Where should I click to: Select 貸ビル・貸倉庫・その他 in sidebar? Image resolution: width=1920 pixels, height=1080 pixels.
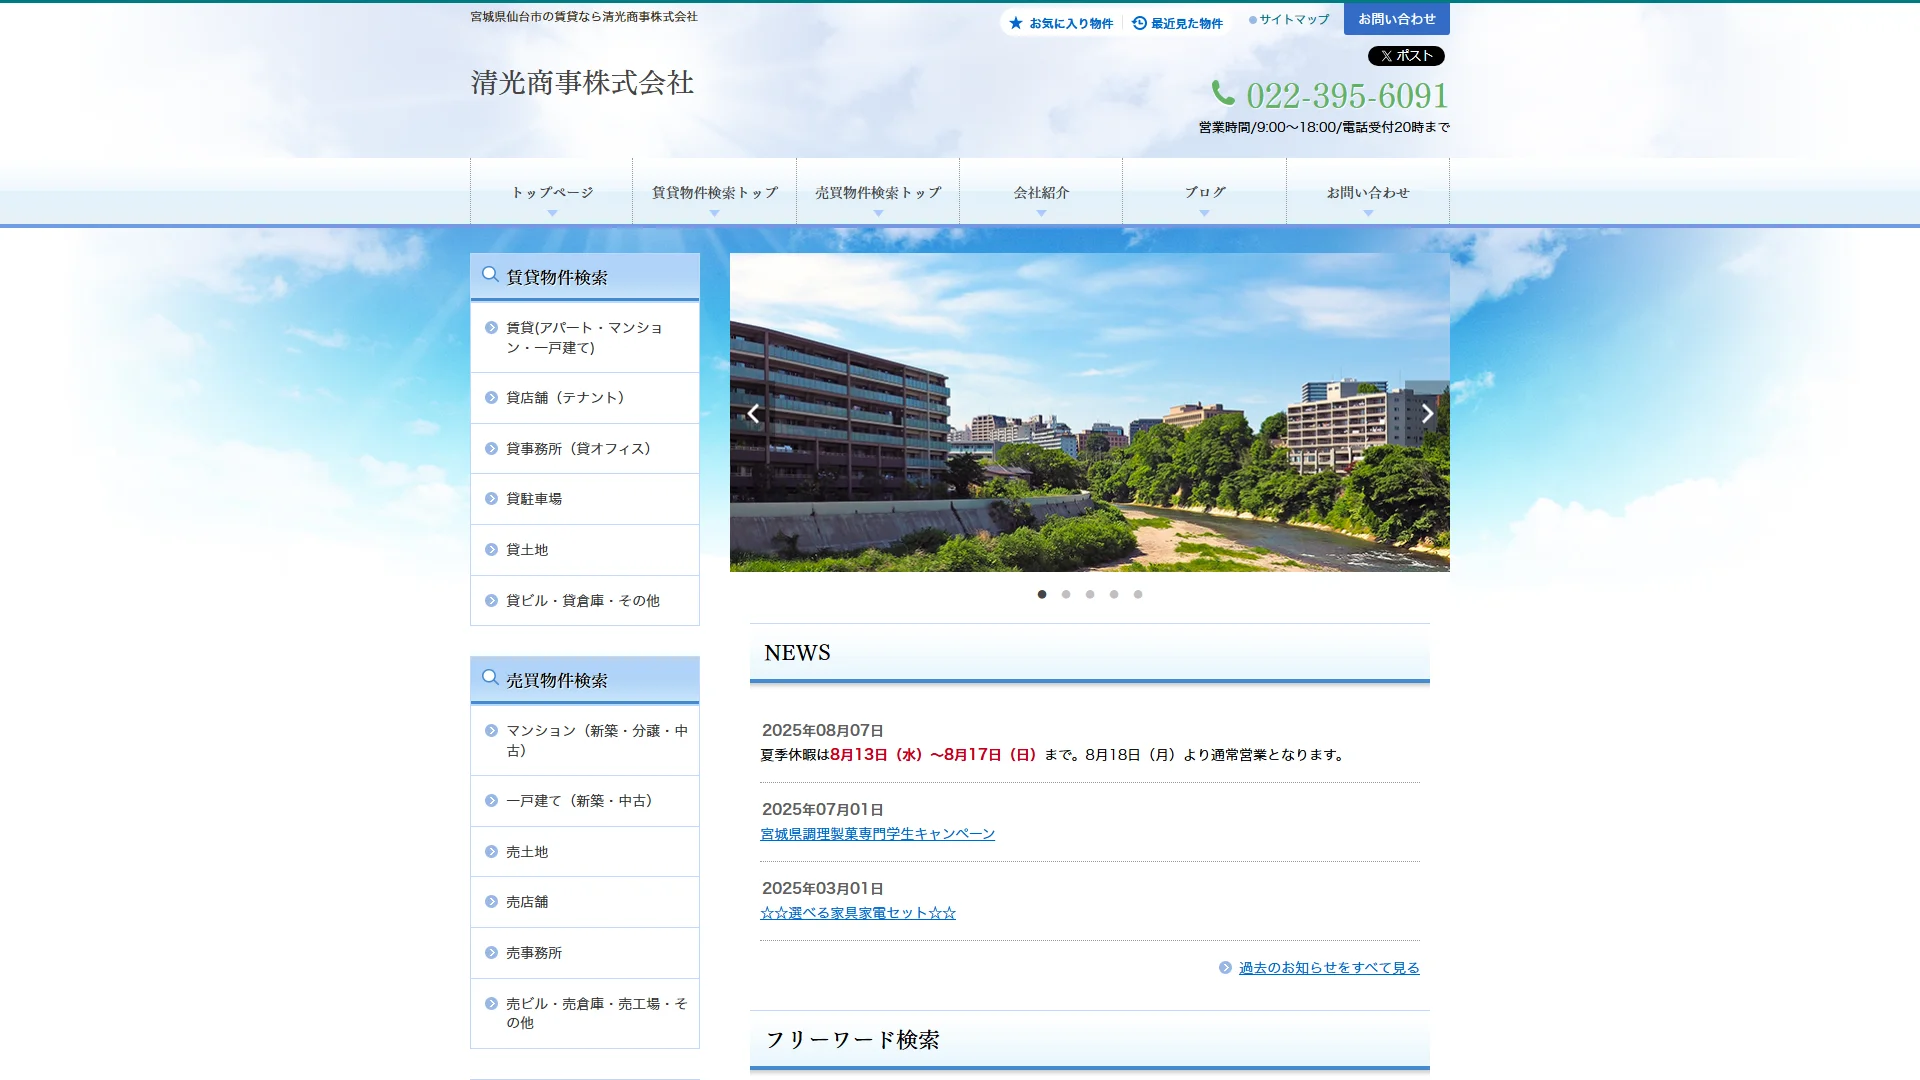(x=585, y=601)
